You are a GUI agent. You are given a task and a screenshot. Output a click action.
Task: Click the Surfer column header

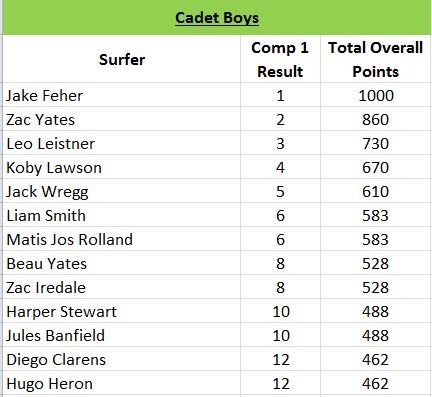[122, 59]
